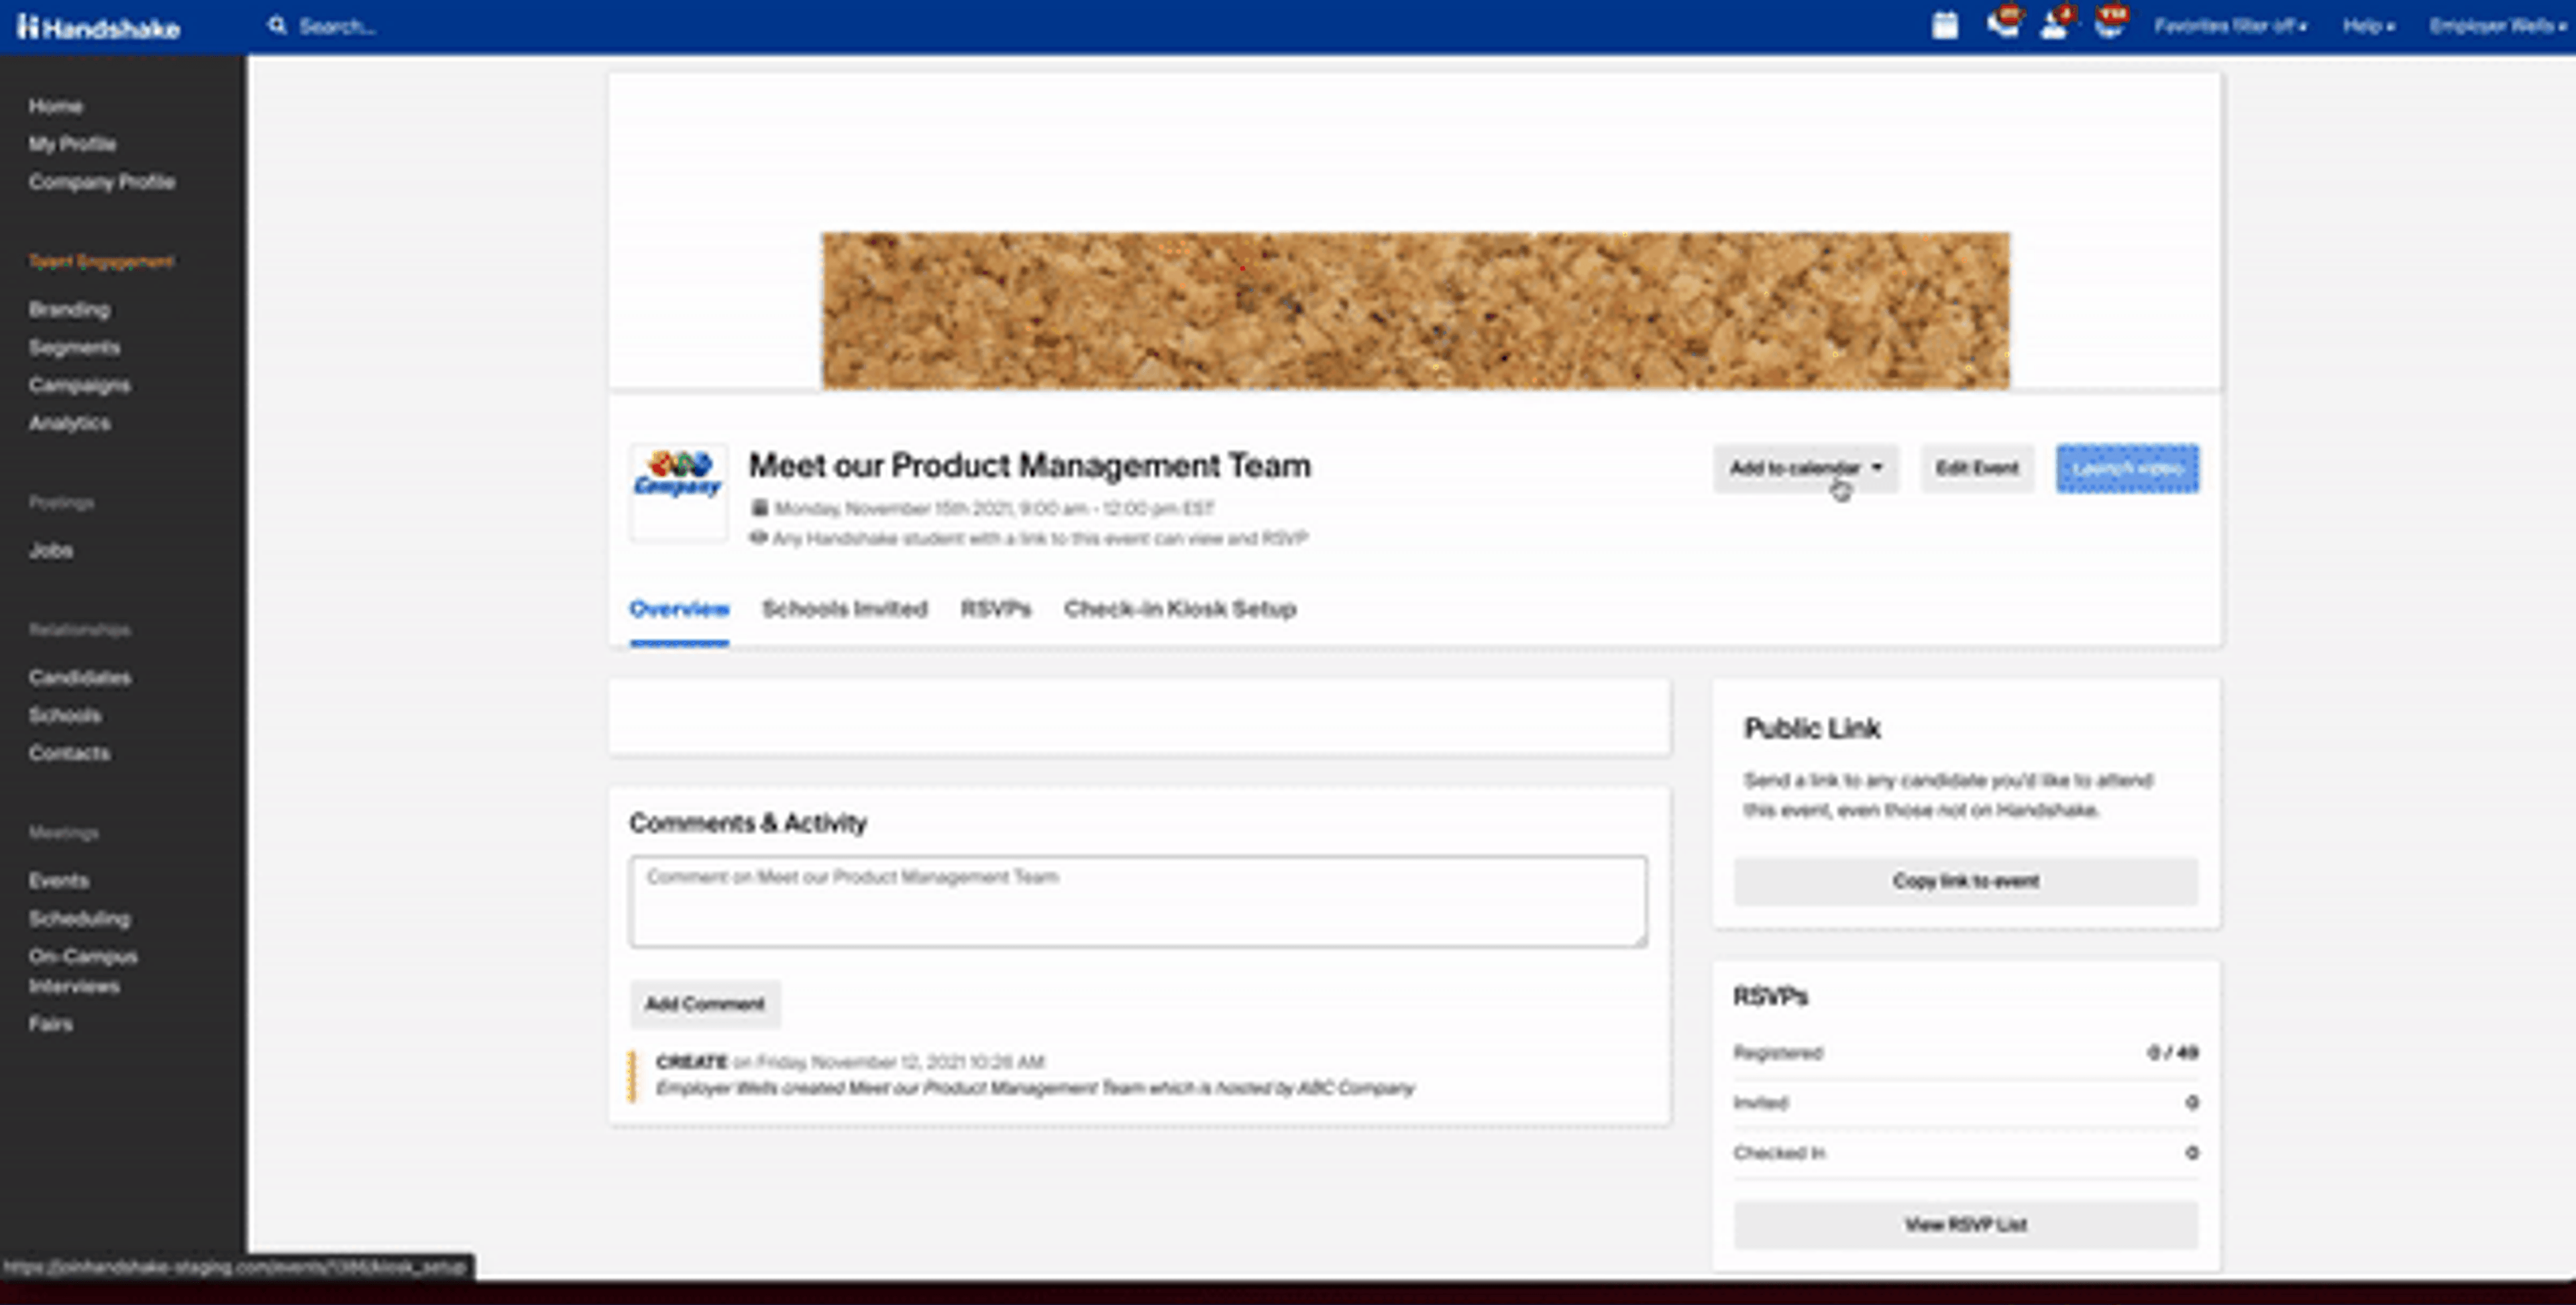Click the eye visibility icon under title
Screen dimensions: 2576x1305
(758, 538)
